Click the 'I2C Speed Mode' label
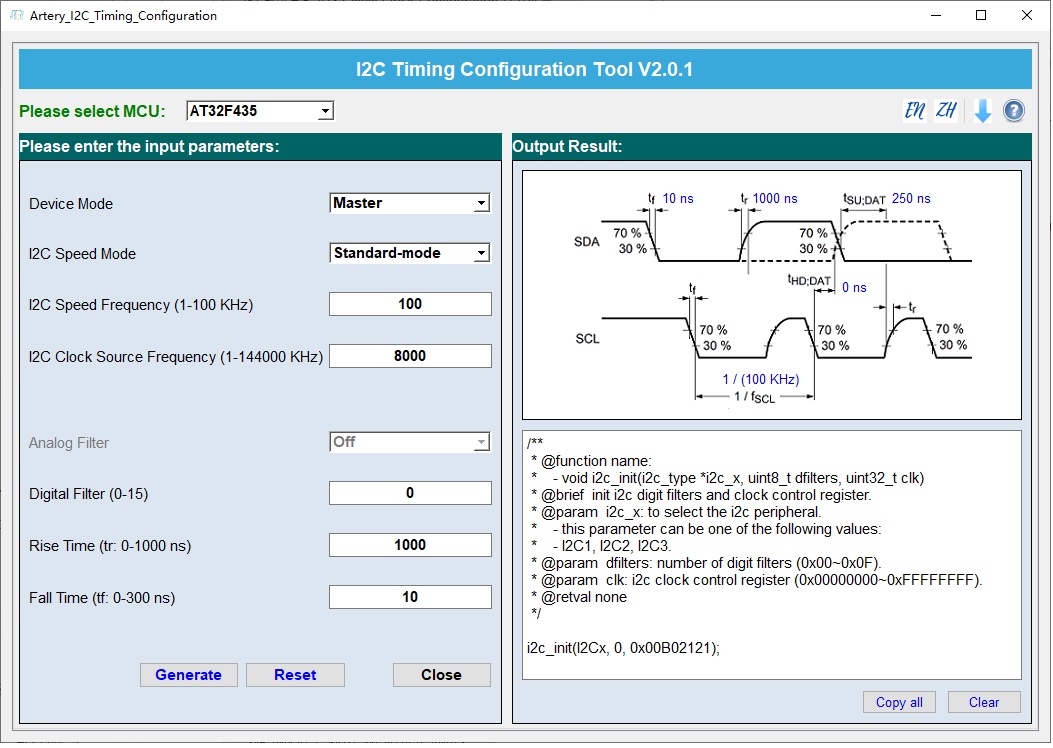The height and width of the screenshot is (748, 1053). [x=82, y=254]
